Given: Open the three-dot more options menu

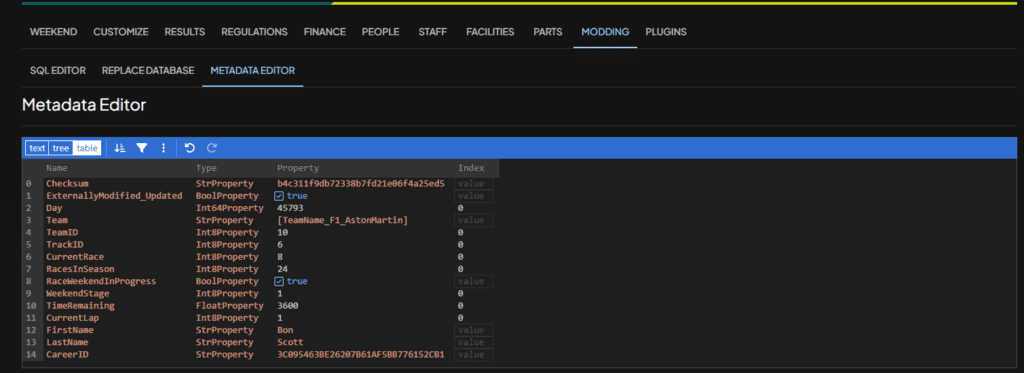Looking at the screenshot, I should [163, 148].
